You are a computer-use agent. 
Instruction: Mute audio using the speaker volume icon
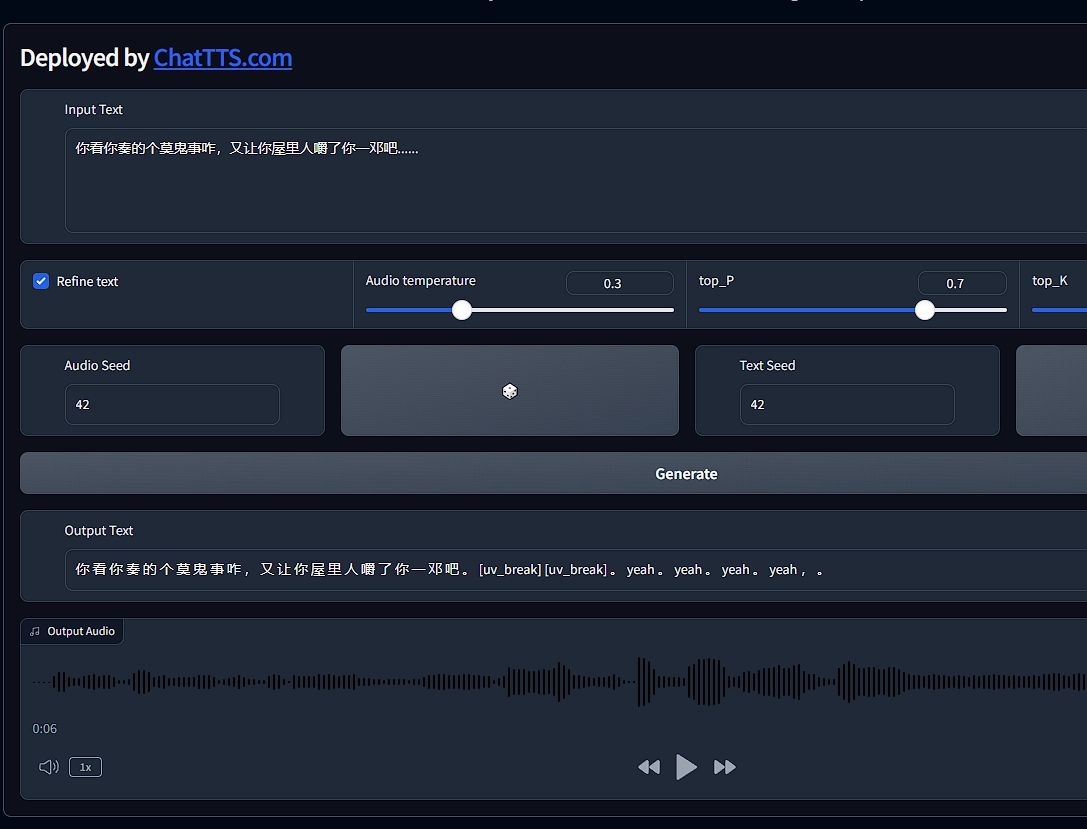tap(48, 767)
